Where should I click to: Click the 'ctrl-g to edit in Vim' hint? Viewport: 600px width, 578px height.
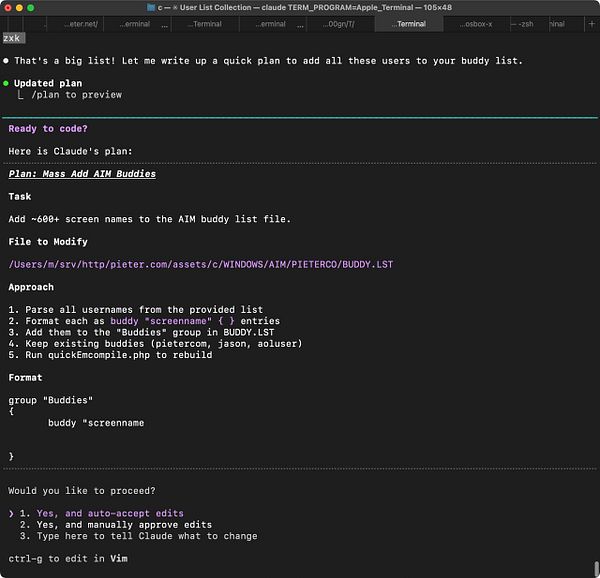tap(68, 558)
